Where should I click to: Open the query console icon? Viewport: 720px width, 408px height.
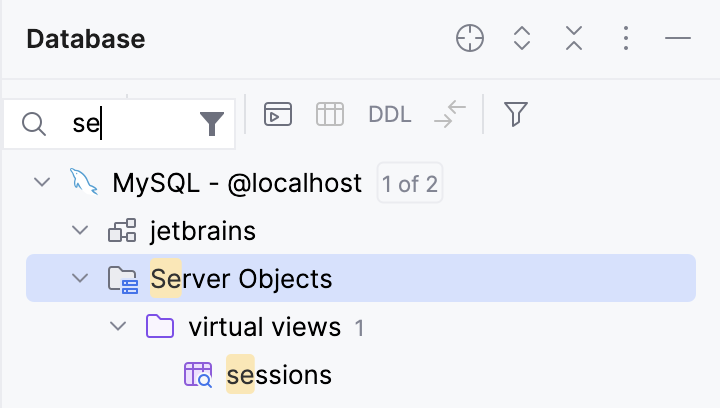coord(277,115)
